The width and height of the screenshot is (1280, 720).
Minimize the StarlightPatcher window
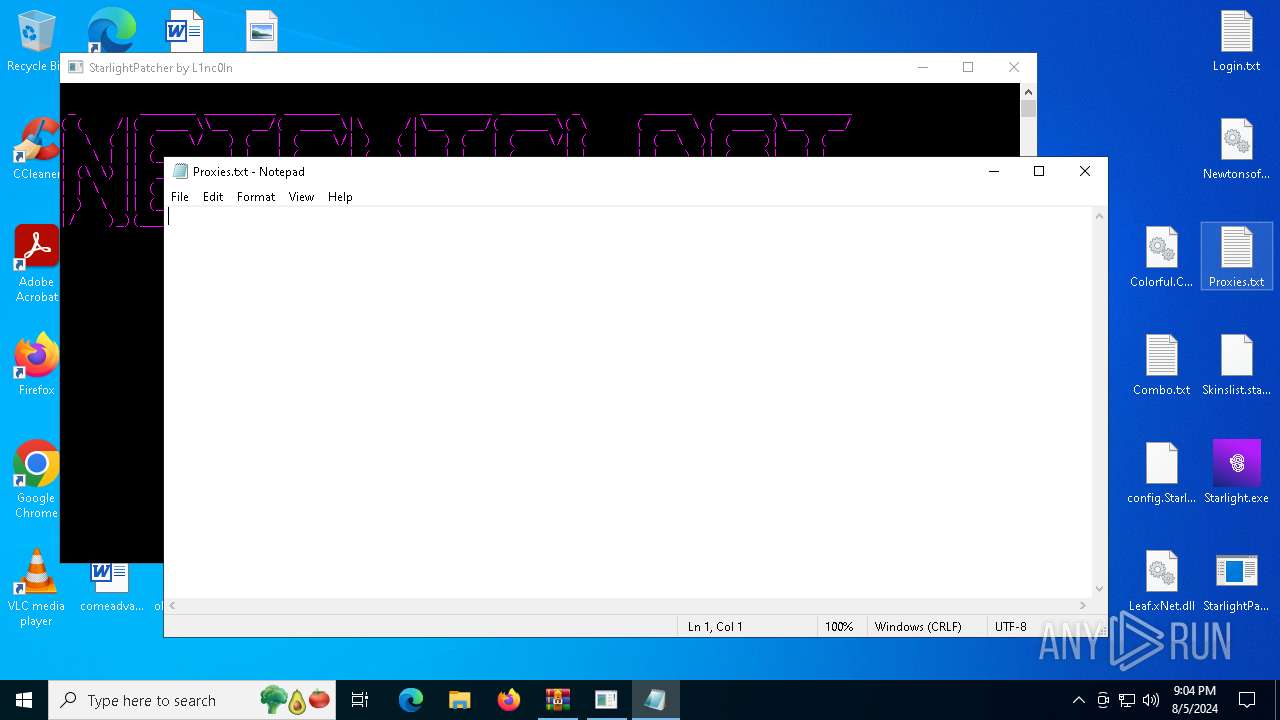(x=922, y=67)
